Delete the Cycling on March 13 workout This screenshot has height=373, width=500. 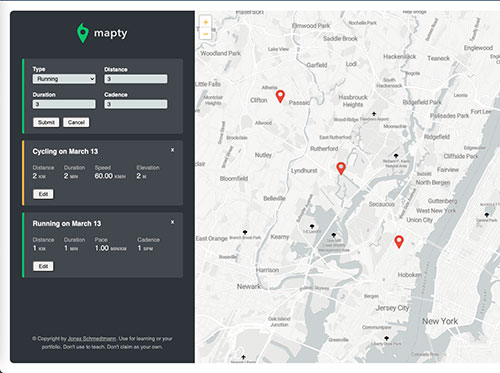pyautogui.click(x=172, y=150)
